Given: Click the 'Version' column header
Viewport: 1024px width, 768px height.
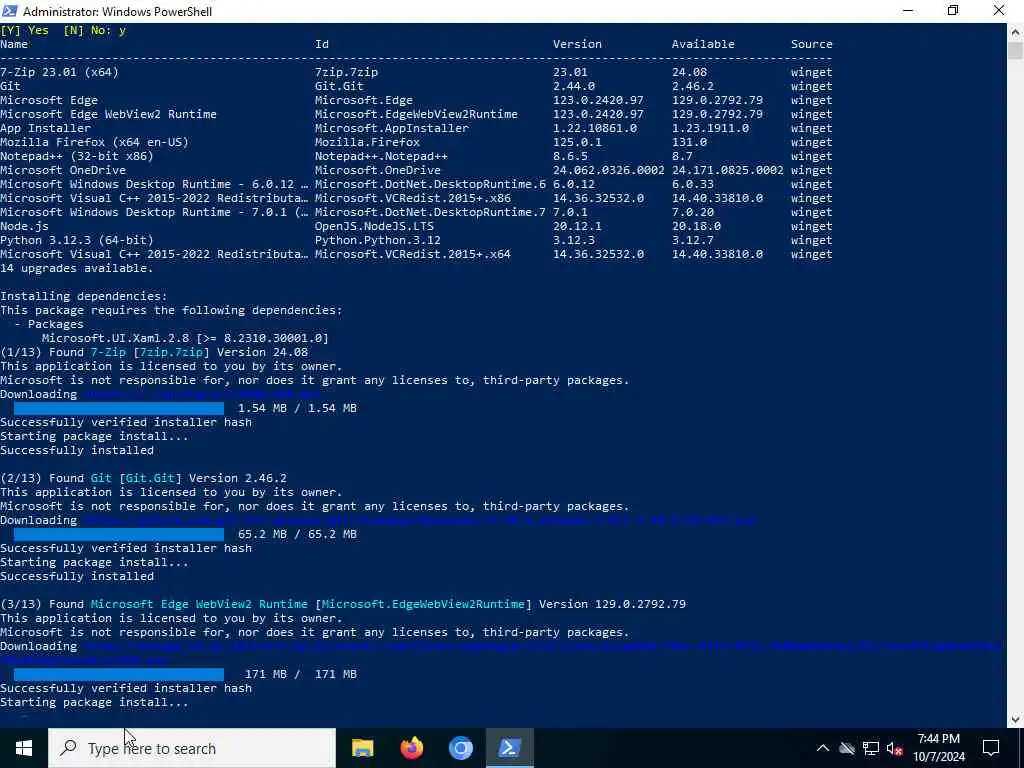Looking at the screenshot, I should [x=577, y=44].
